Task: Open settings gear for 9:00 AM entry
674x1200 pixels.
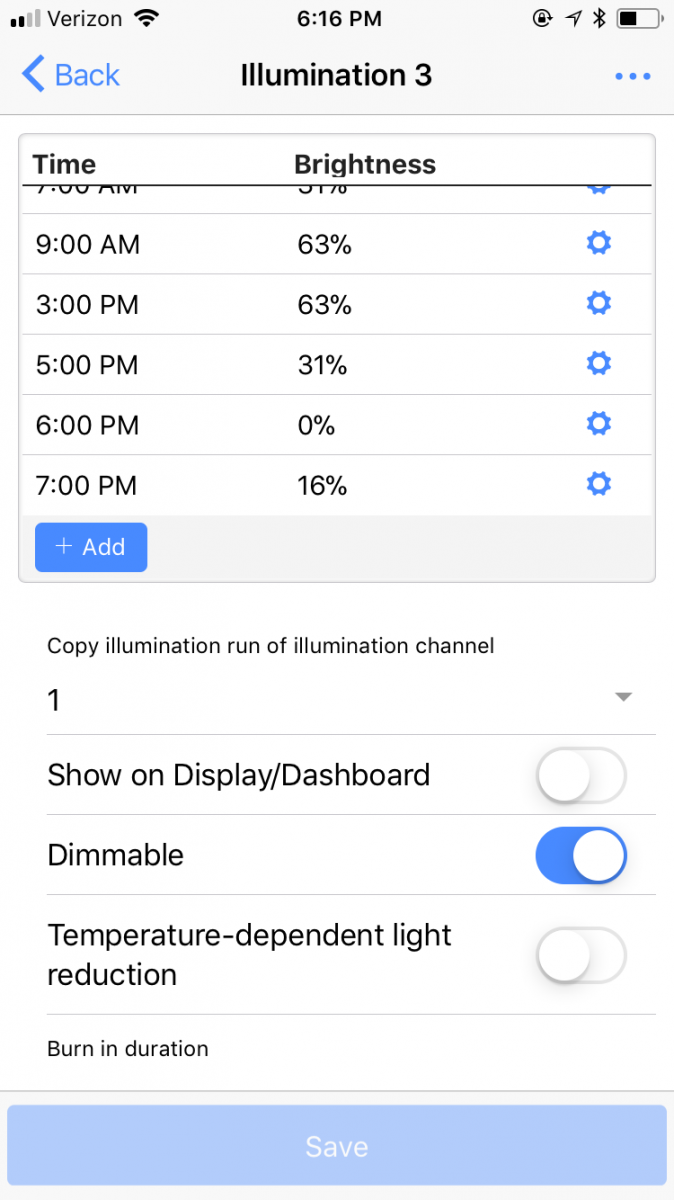Action: pyautogui.click(x=598, y=243)
